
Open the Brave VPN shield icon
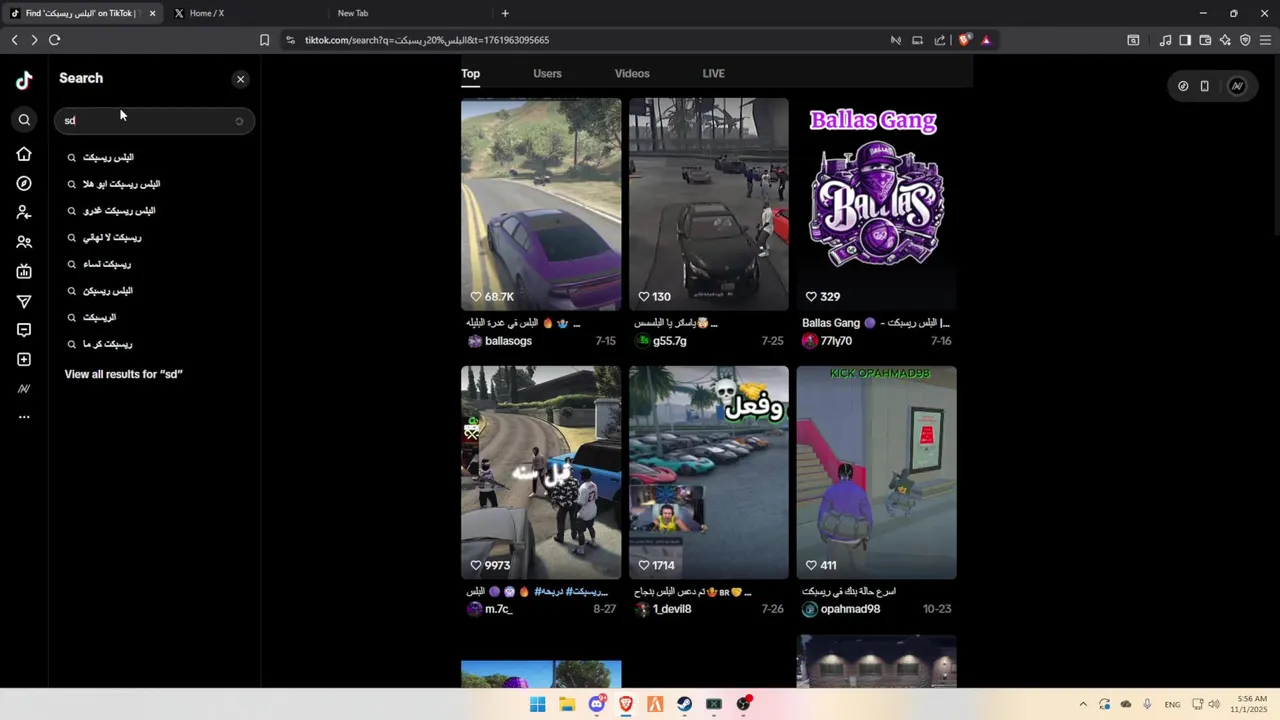pos(1245,40)
